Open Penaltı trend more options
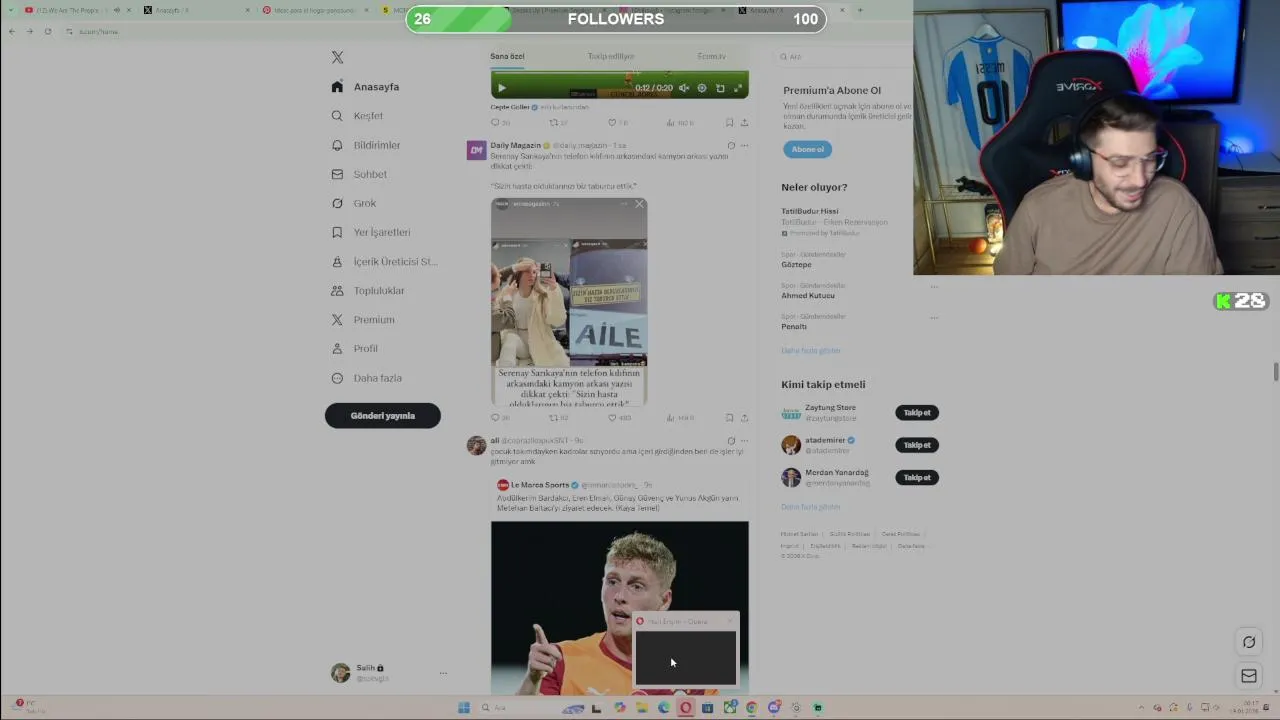 (x=934, y=318)
